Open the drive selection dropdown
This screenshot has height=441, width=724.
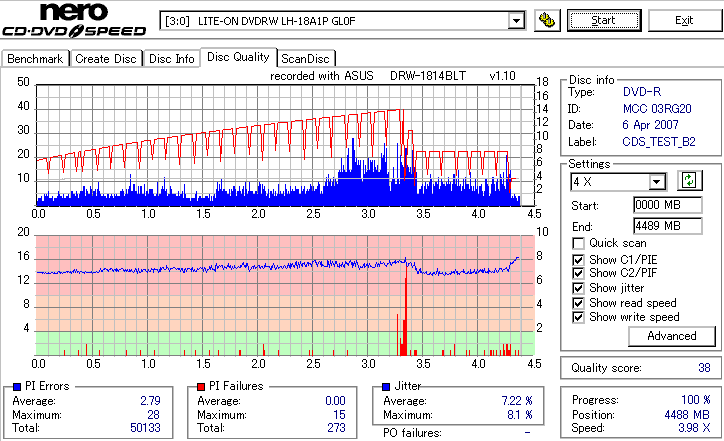click(516, 21)
